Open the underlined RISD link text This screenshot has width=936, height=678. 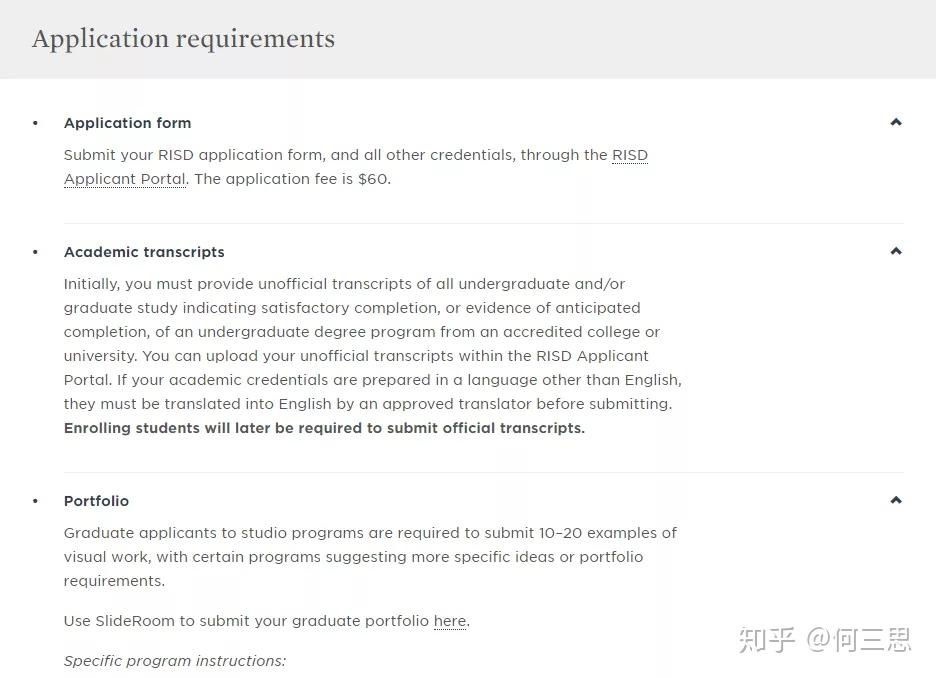point(630,155)
